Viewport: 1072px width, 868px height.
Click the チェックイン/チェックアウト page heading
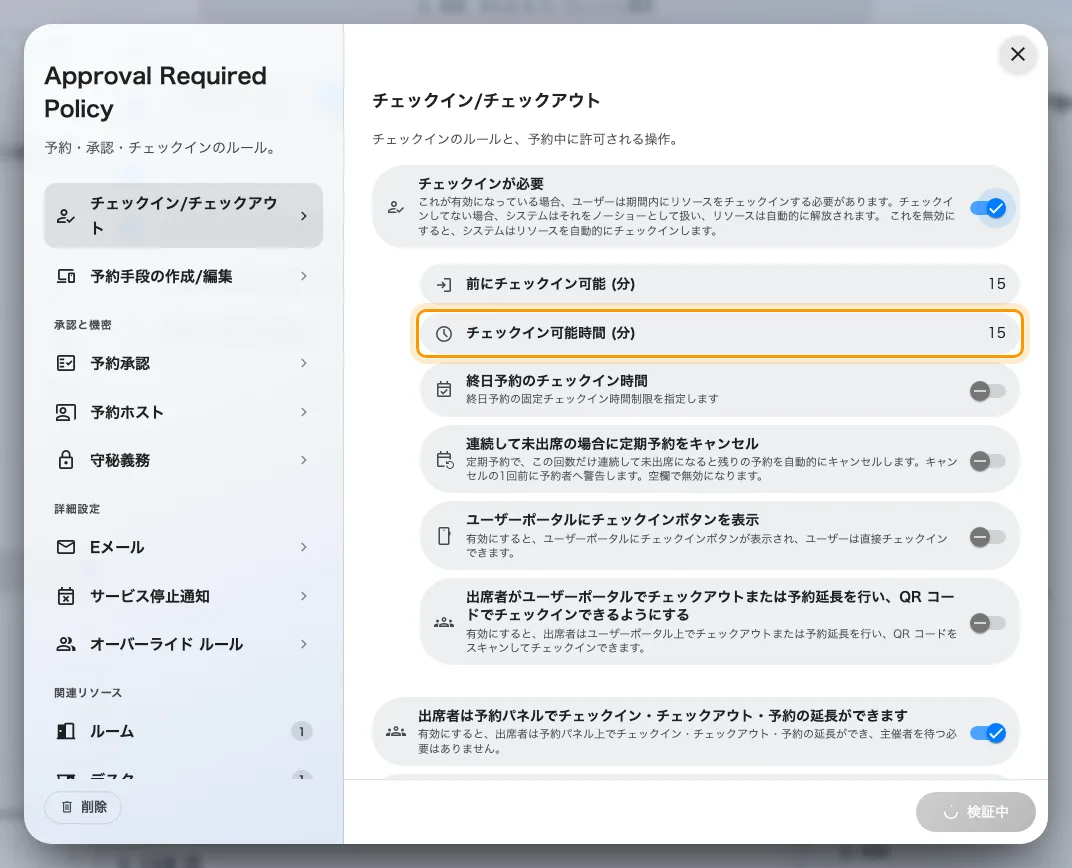(x=486, y=100)
